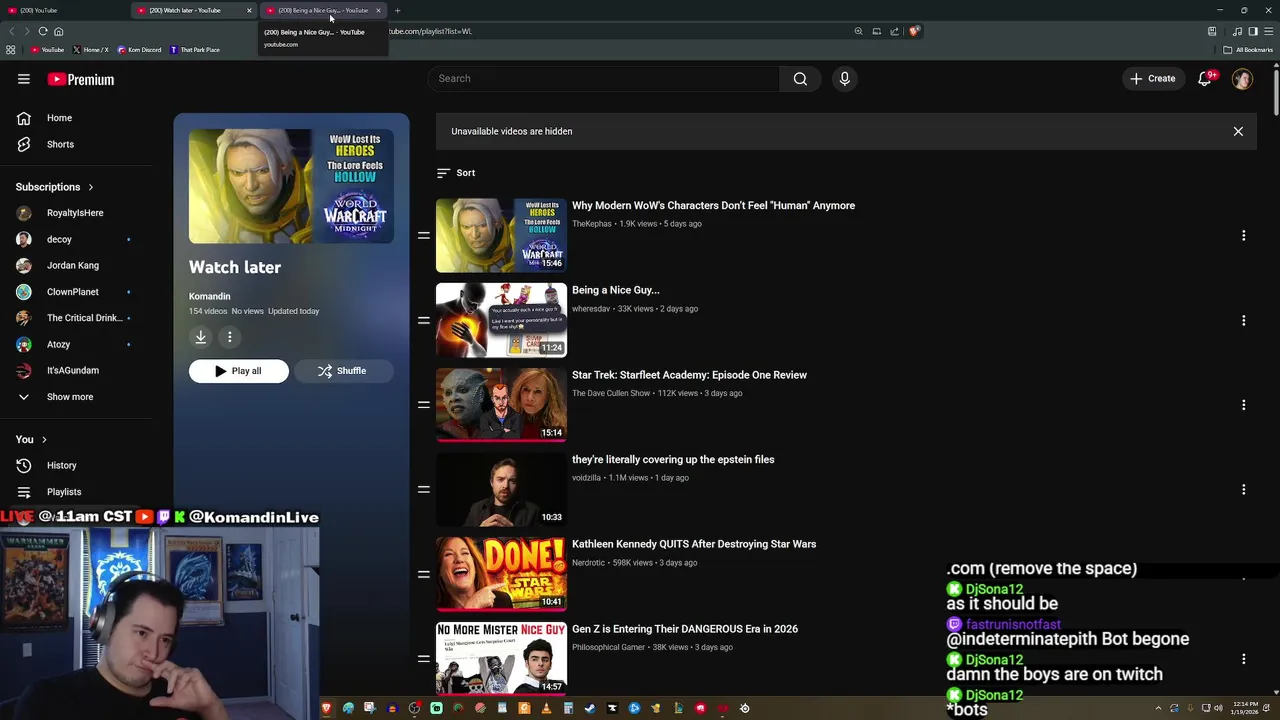Play all Watch later videos
Viewport: 1280px width, 720px height.
click(239, 371)
